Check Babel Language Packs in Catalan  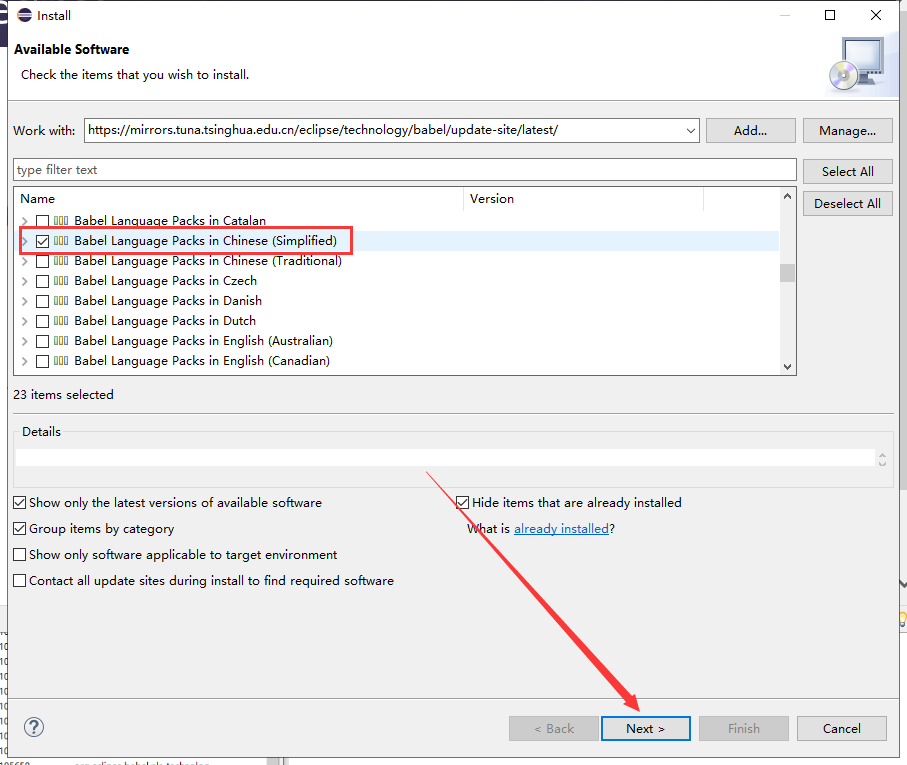[x=42, y=221]
